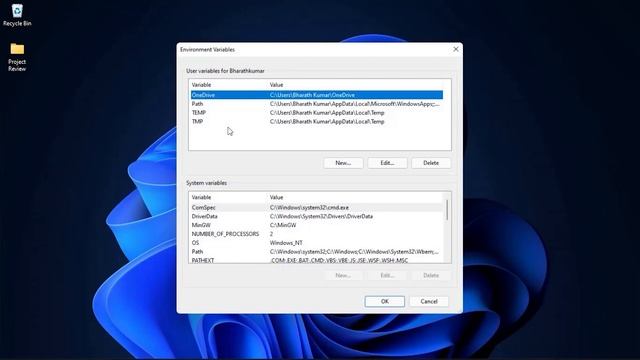Click New under user variables
Viewport: 640px width, 360px height.
point(343,163)
